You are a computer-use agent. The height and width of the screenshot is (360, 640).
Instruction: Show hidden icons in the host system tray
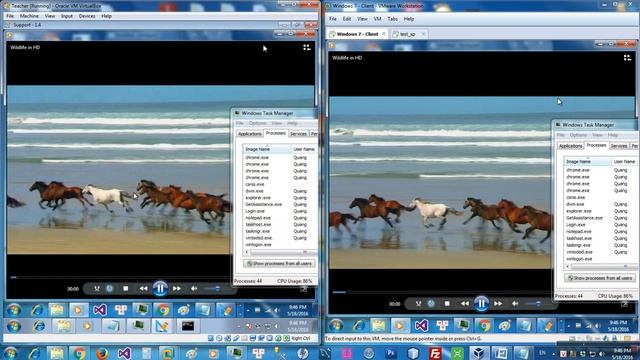point(554,353)
